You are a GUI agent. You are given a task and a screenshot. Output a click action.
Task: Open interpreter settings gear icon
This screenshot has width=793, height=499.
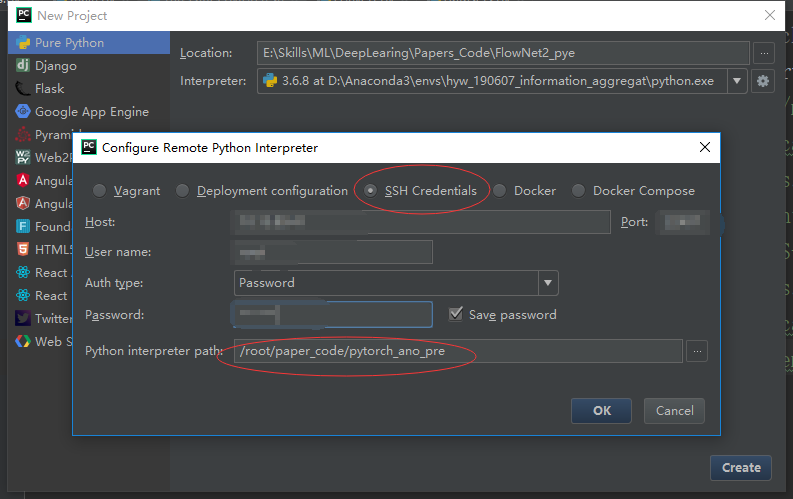point(763,81)
